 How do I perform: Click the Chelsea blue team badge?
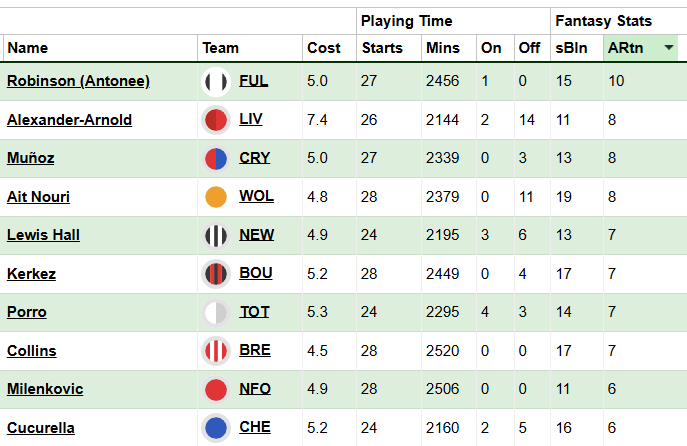tap(216, 428)
